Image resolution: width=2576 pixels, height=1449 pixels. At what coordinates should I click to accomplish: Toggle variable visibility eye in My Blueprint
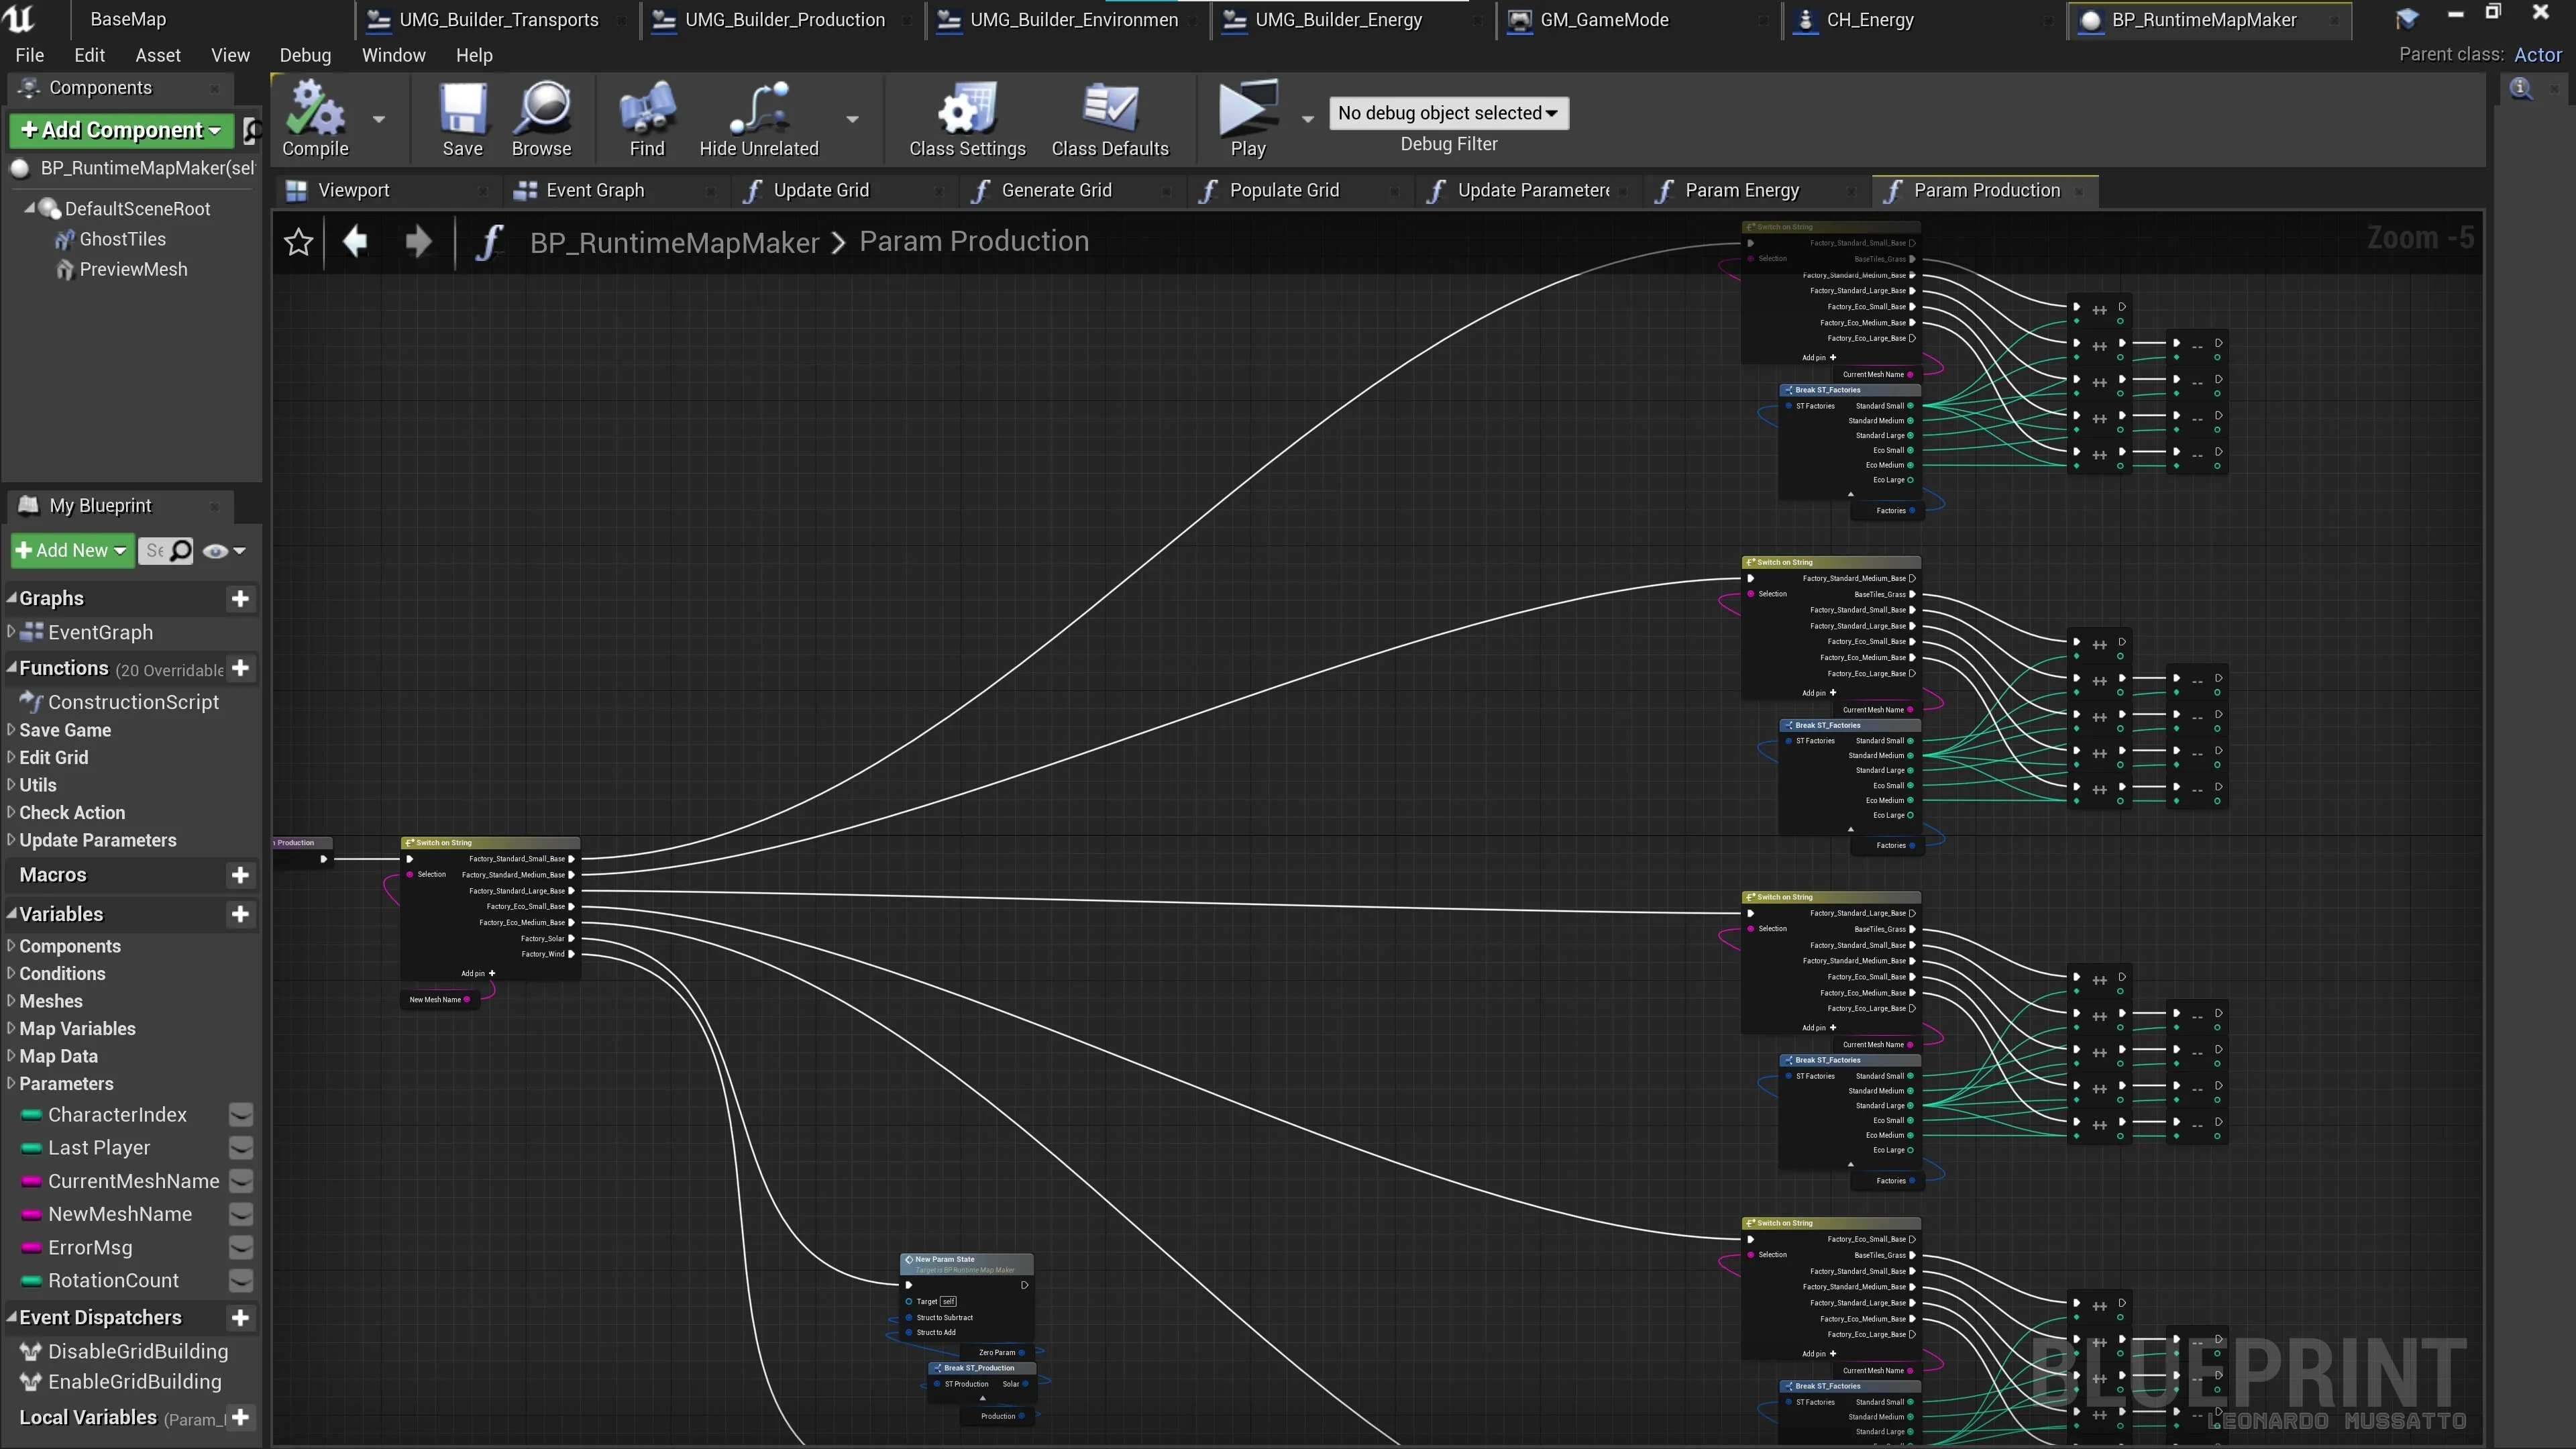(x=215, y=550)
